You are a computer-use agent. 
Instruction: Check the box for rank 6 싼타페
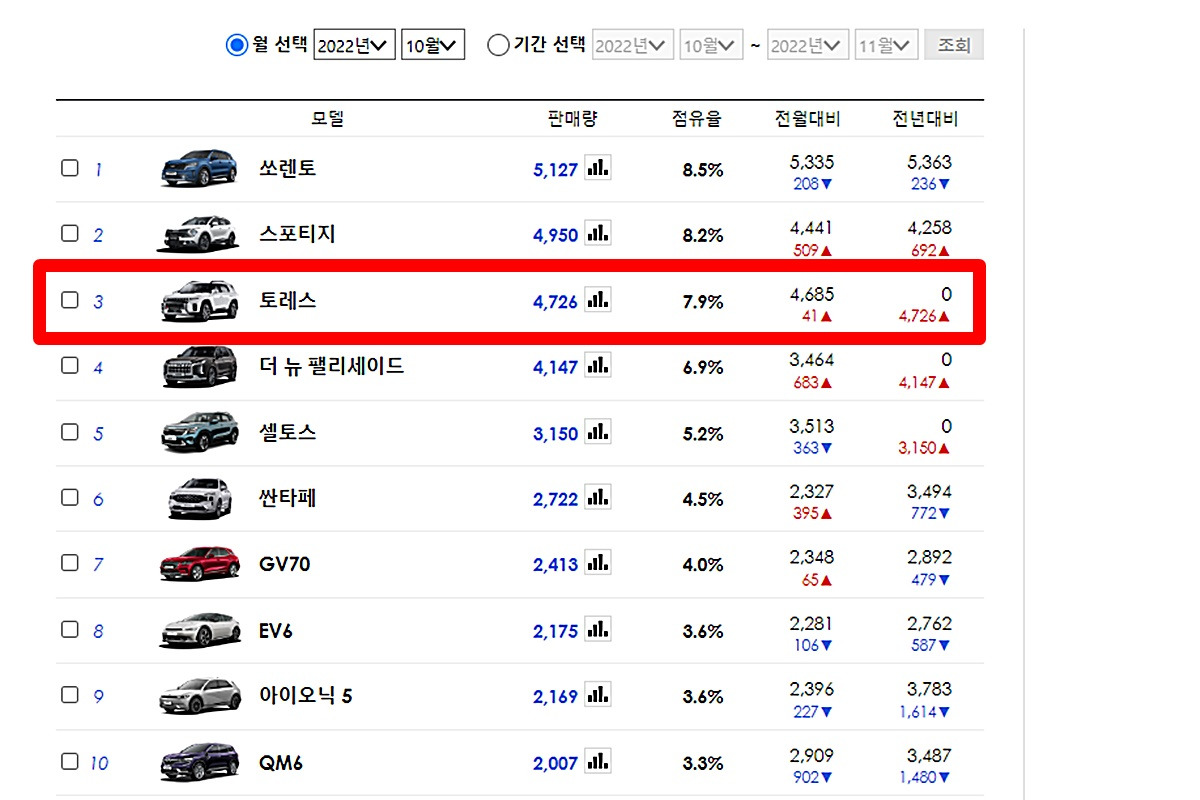69,497
